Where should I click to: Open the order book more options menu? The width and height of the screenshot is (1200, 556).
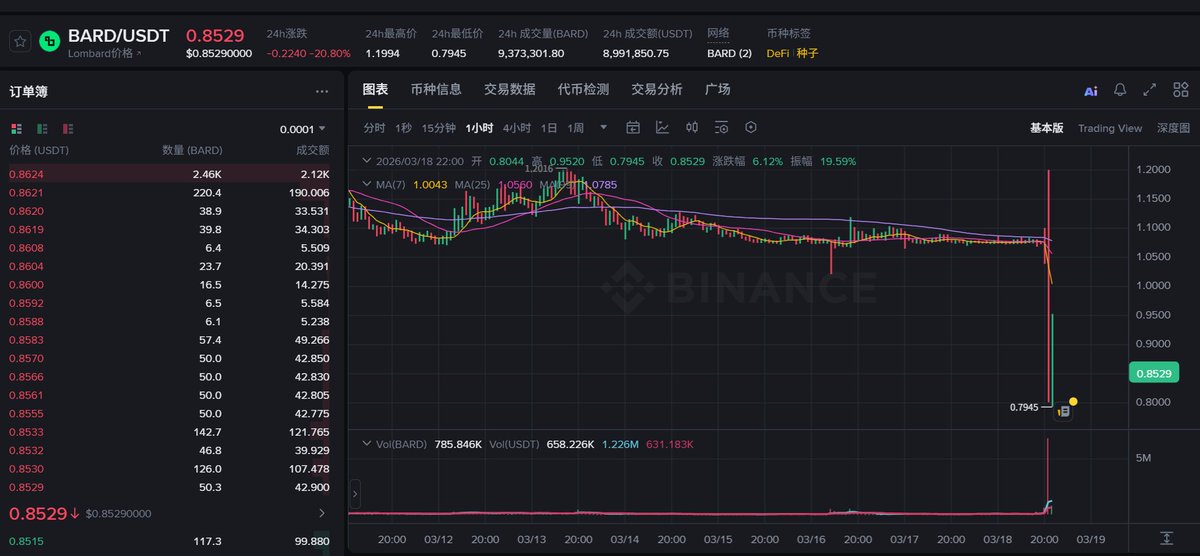322,91
